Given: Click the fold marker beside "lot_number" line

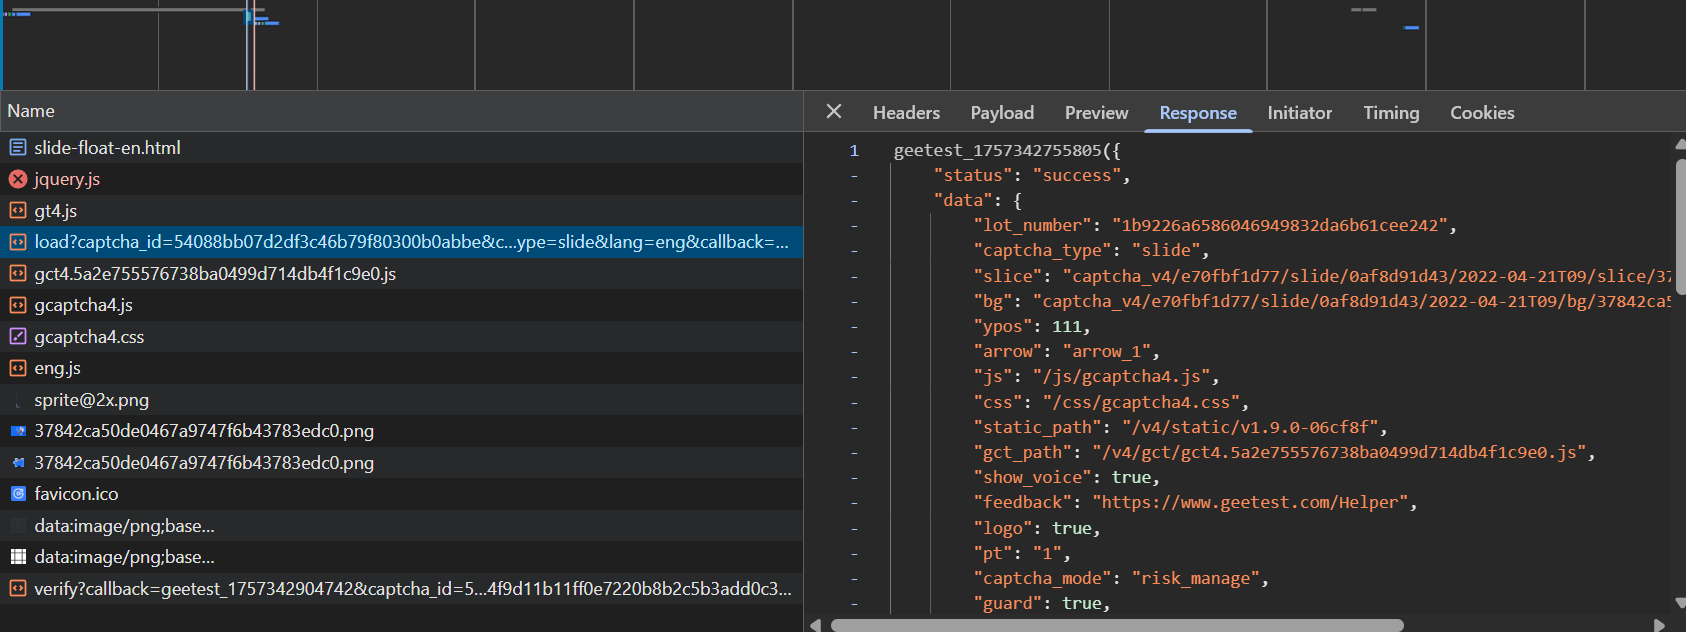Looking at the screenshot, I should [854, 226].
